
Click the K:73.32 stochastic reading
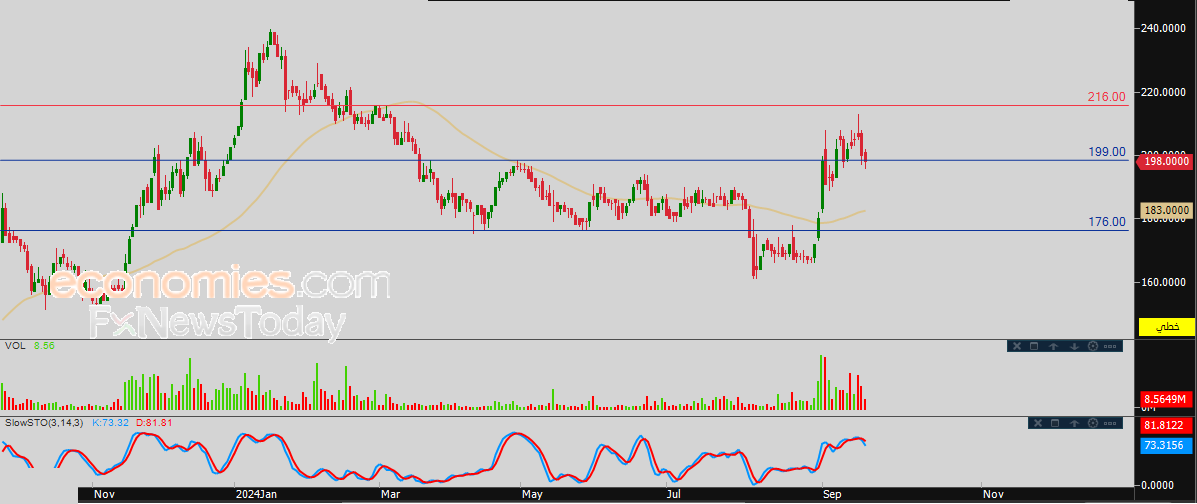point(110,422)
